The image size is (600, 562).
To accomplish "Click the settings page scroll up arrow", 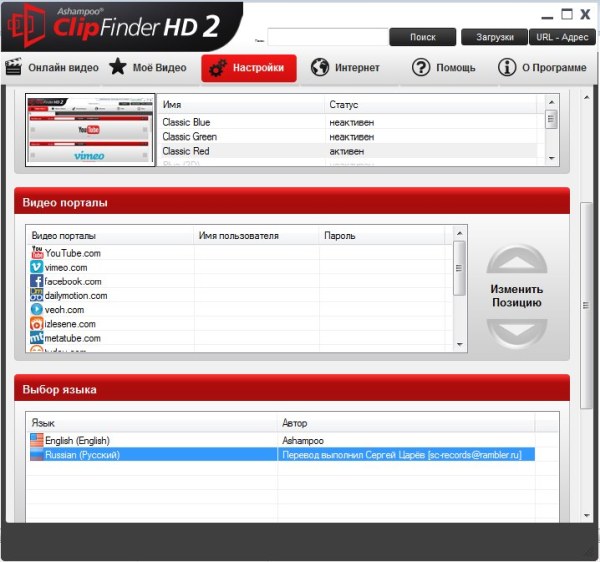I will [x=587, y=98].
